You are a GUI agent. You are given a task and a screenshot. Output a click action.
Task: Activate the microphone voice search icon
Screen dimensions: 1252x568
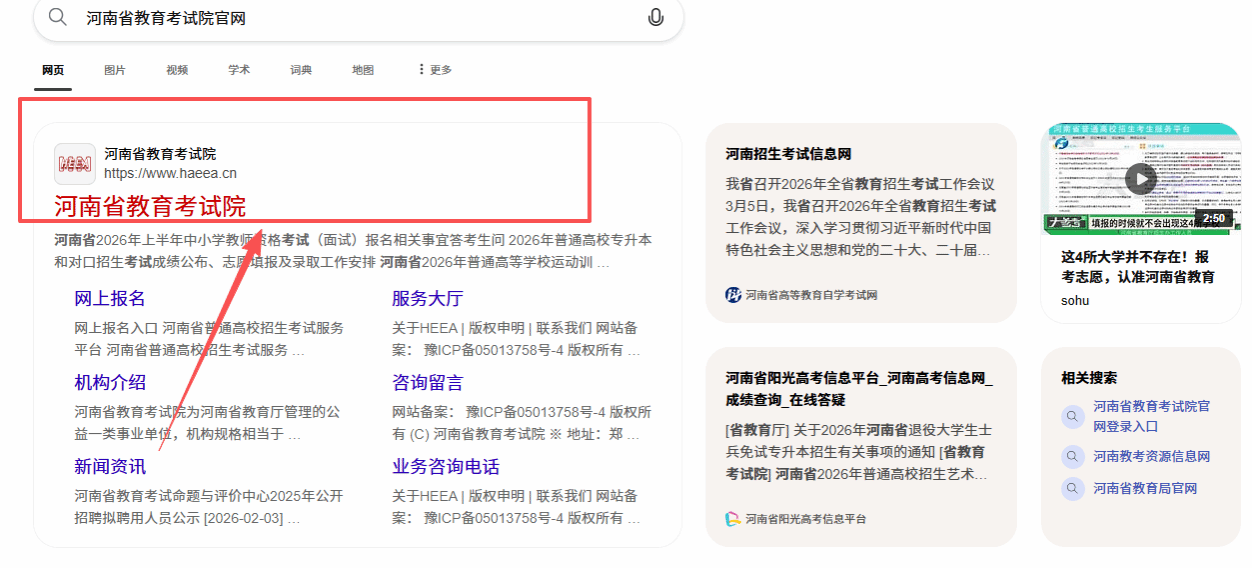656,18
